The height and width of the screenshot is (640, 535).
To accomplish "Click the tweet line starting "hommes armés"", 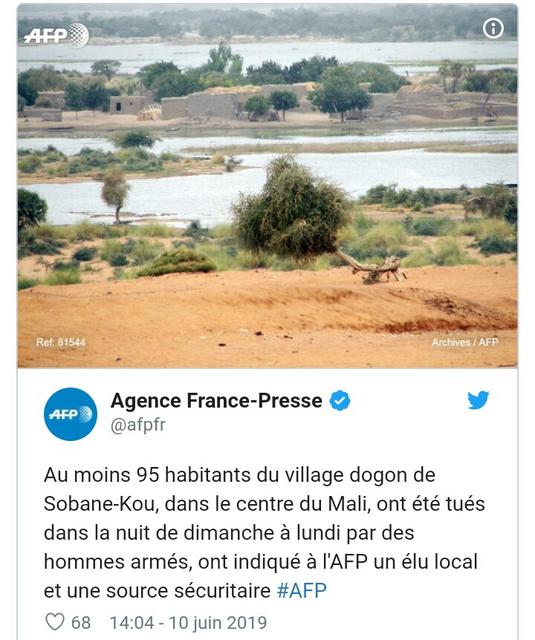I will coord(260,562).
